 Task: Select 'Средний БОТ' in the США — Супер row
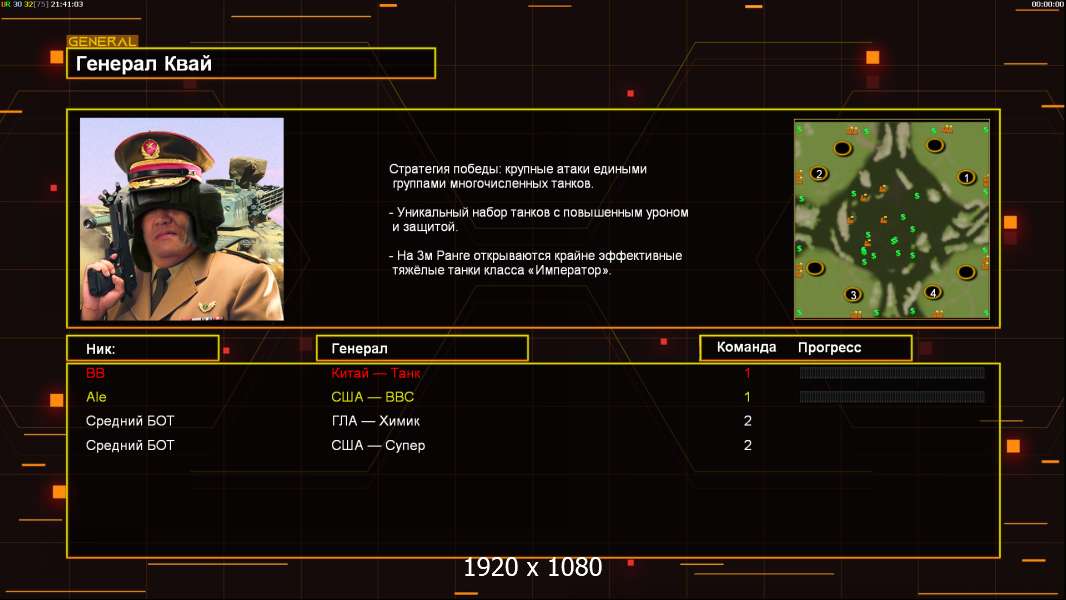pyautogui.click(x=130, y=446)
